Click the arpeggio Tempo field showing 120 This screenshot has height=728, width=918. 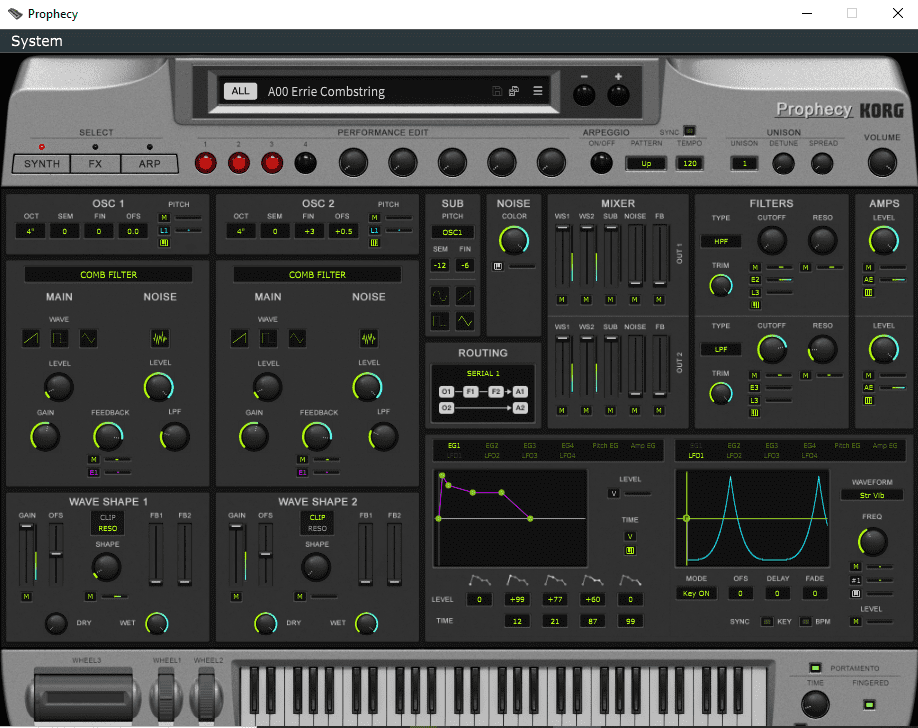tap(690, 163)
